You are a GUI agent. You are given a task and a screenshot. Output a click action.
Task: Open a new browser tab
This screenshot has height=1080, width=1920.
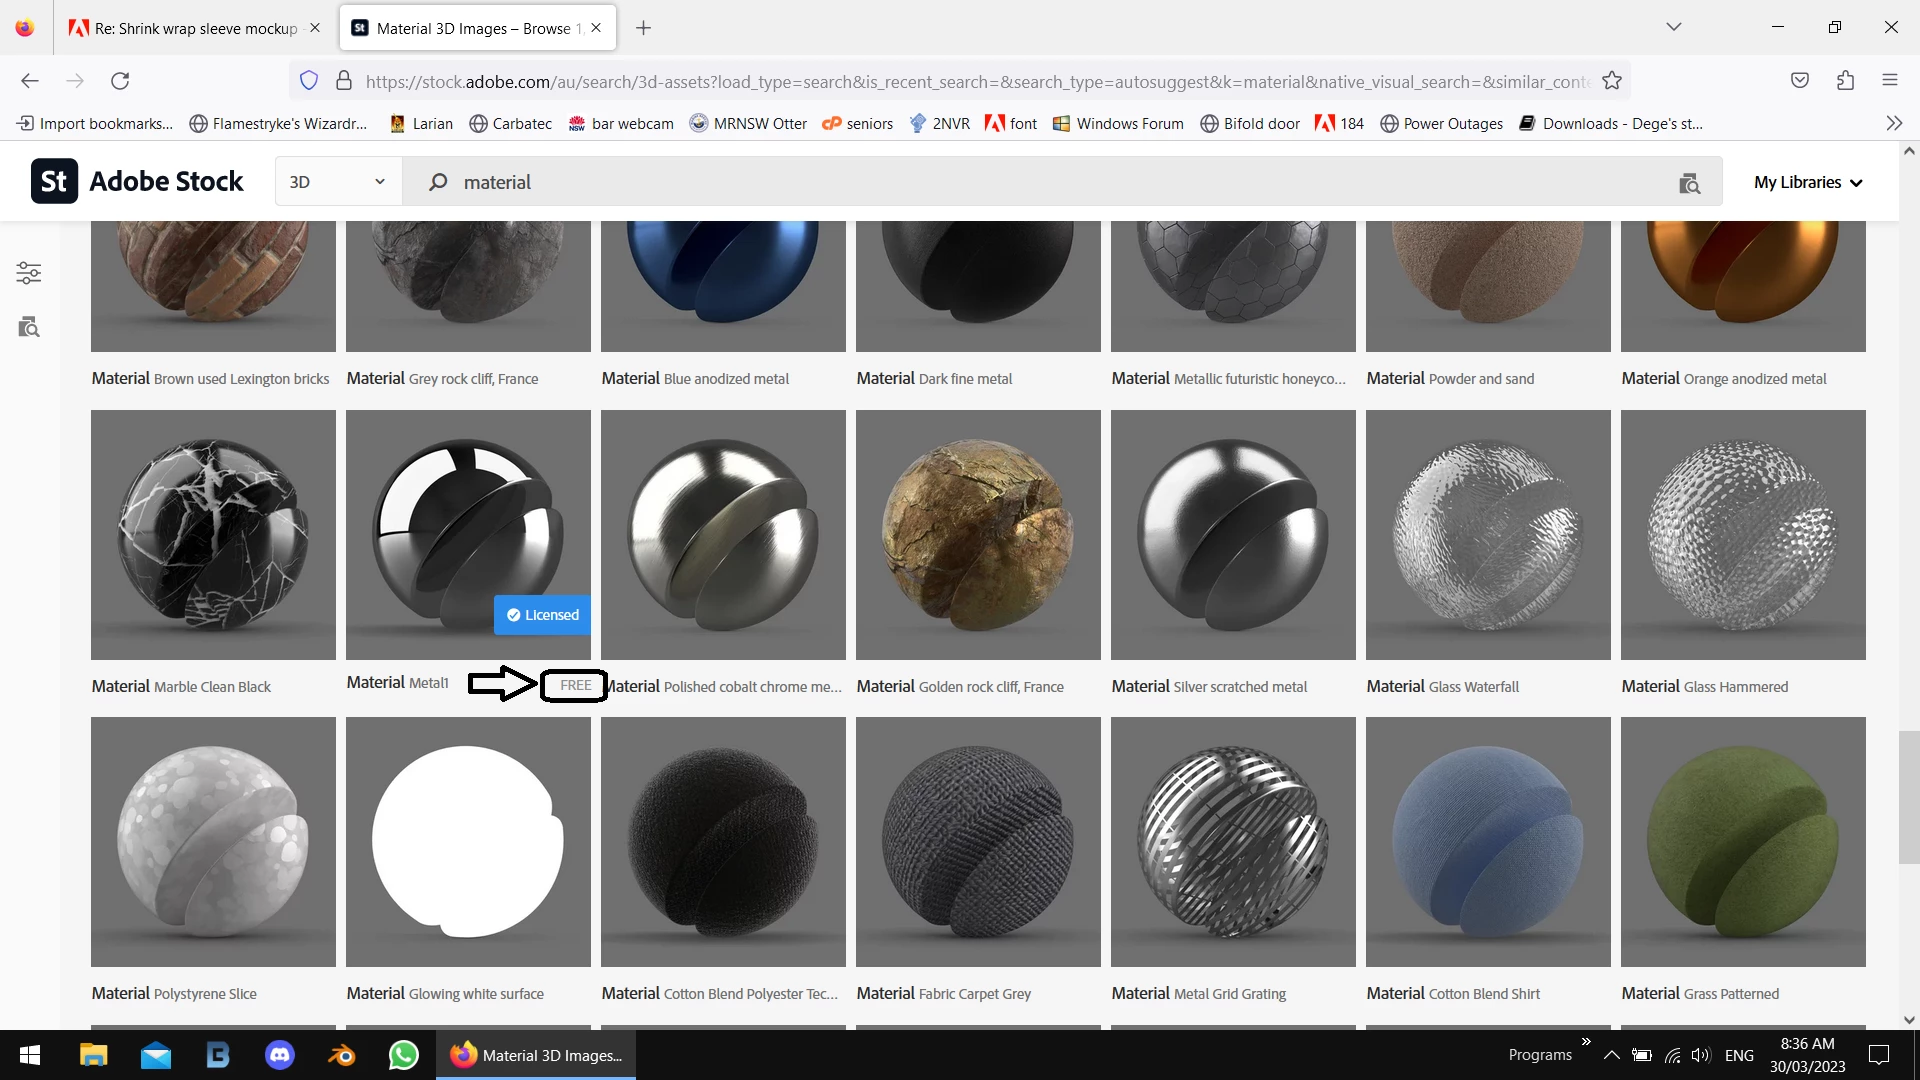(x=643, y=28)
